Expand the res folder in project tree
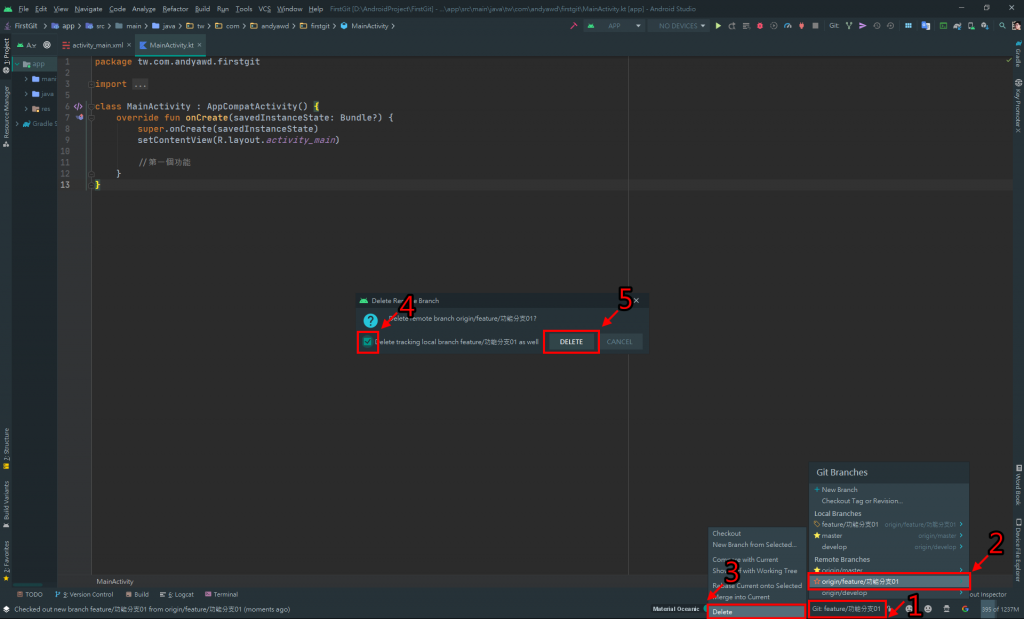1024x619 pixels. (x=26, y=108)
